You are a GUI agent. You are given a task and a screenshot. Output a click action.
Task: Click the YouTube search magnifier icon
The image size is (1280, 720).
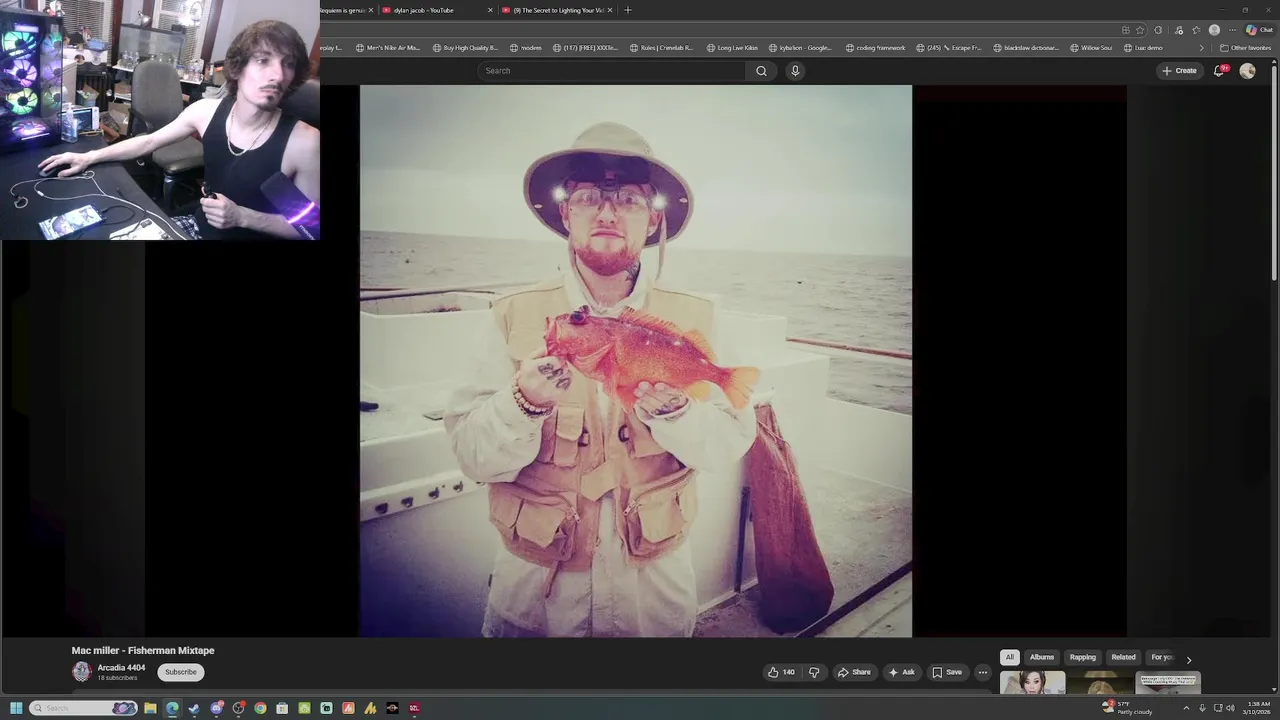(761, 71)
